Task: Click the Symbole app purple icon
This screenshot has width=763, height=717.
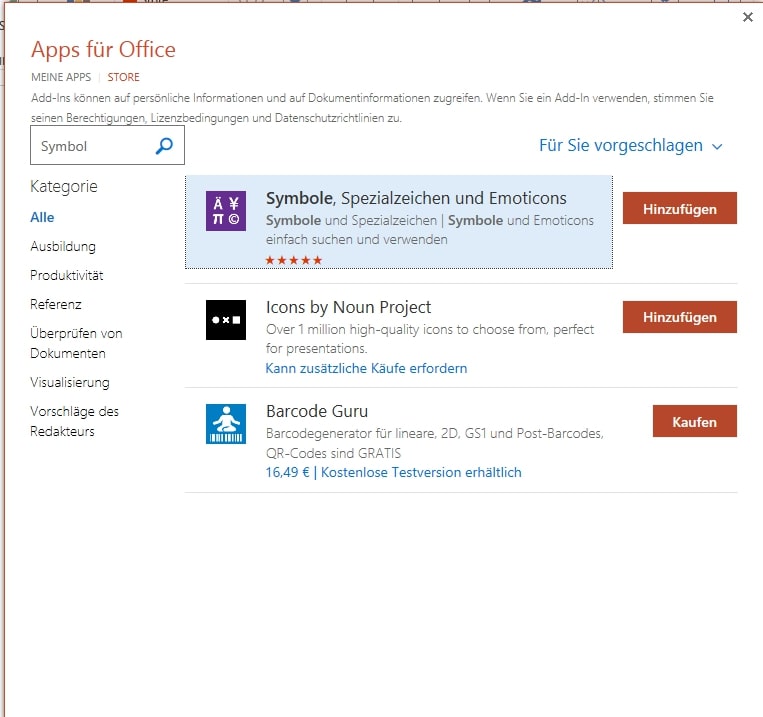Action: tap(225, 211)
